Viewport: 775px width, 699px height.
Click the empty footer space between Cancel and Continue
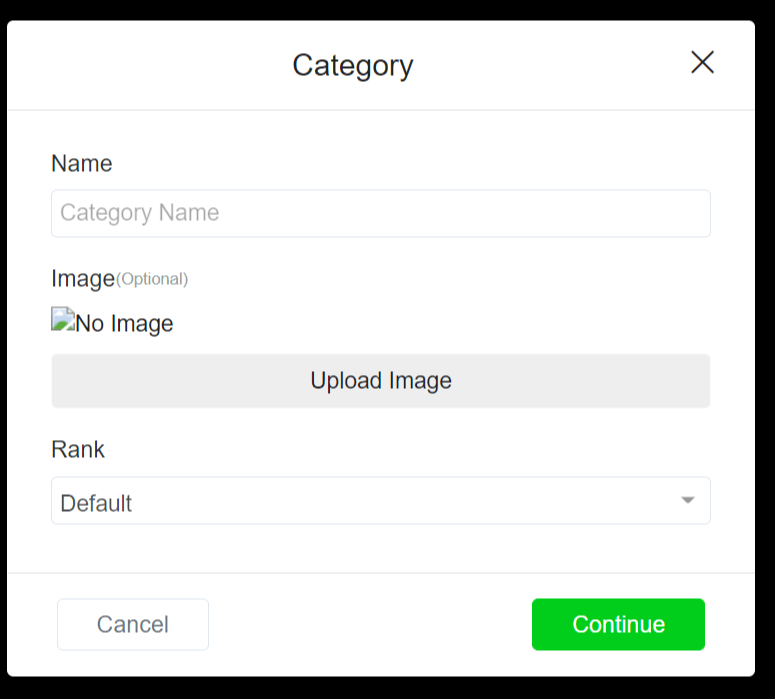coord(370,624)
